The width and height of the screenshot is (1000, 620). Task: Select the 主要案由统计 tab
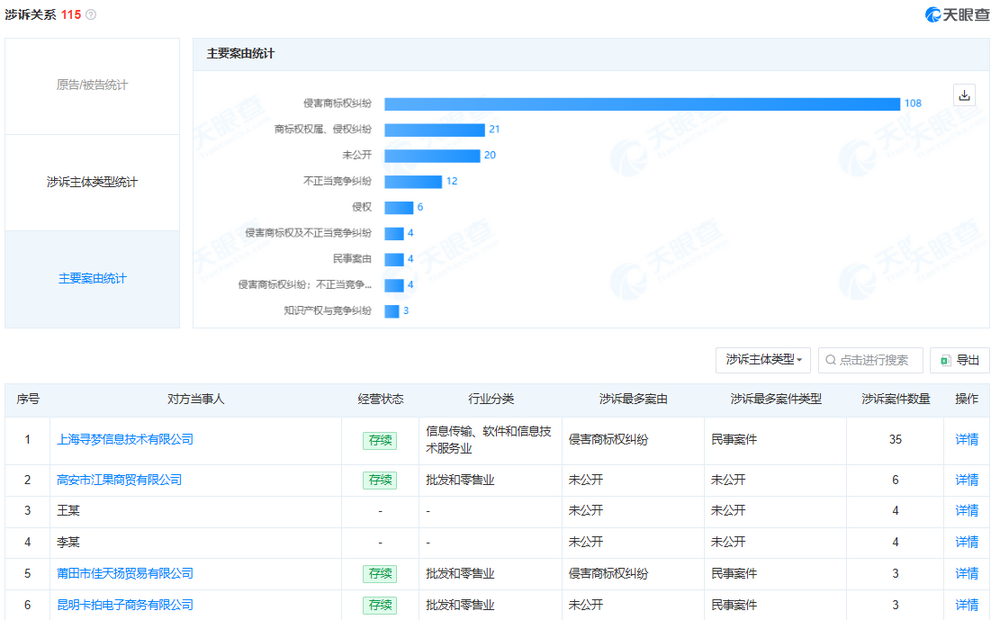(x=92, y=279)
